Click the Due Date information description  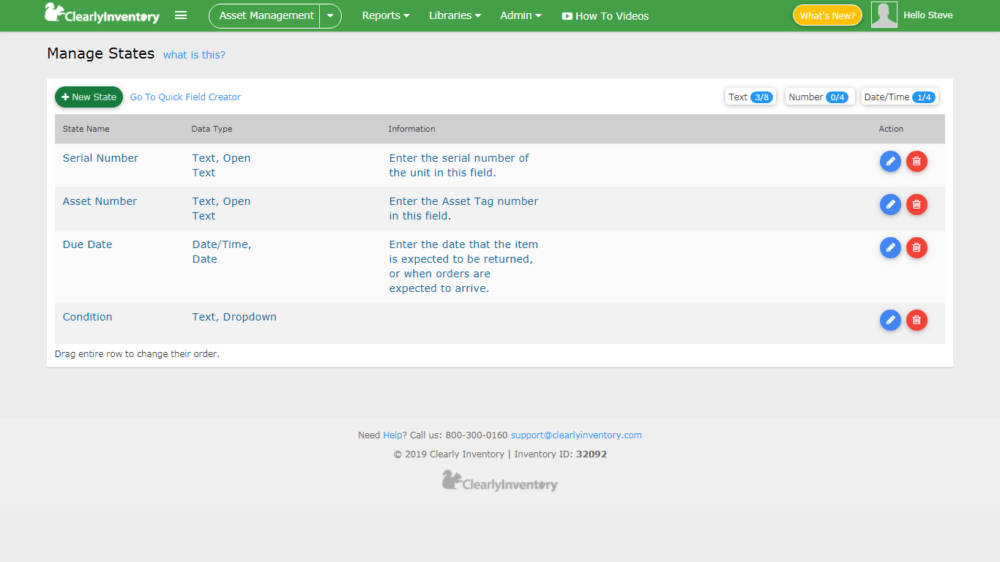pyautogui.click(x=464, y=266)
